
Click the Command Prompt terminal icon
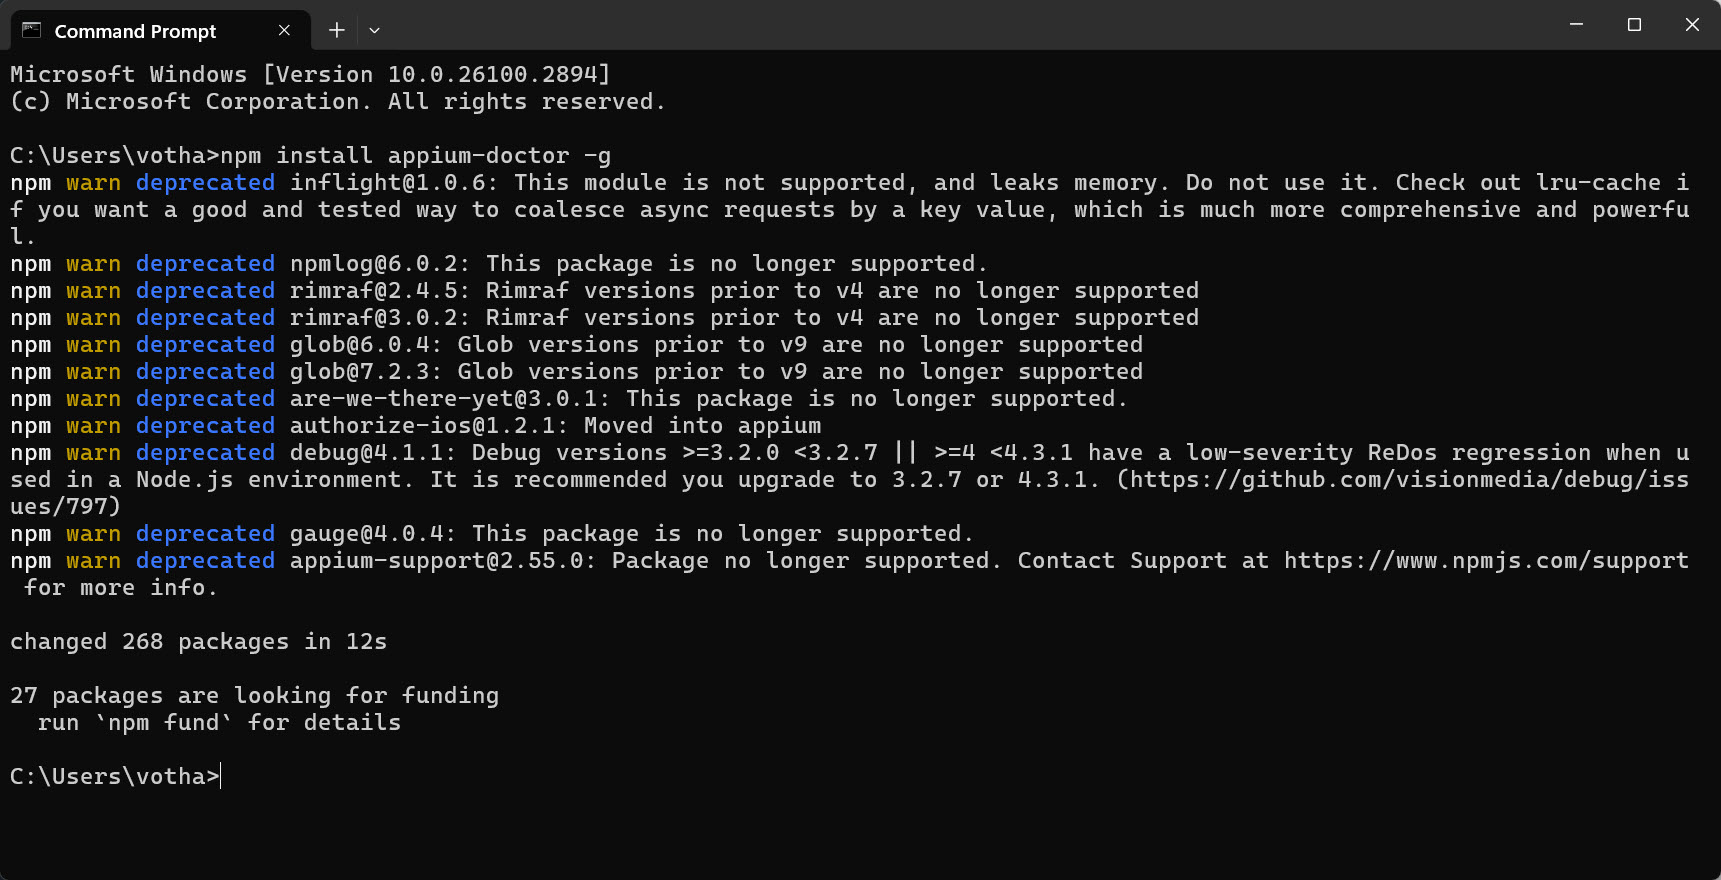click(x=32, y=30)
